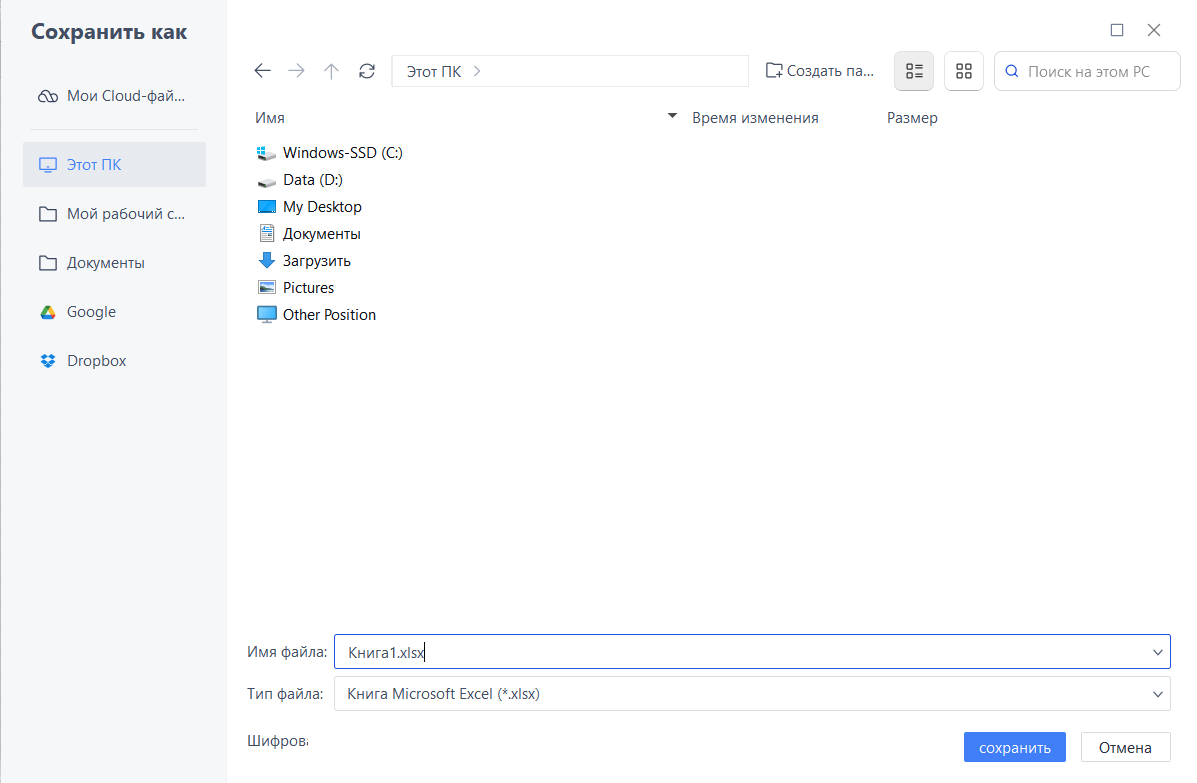The image size is (1197, 783).
Task: Open the Windows-SSD (C:) drive
Action: pyautogui.click(x=342, y=153)
